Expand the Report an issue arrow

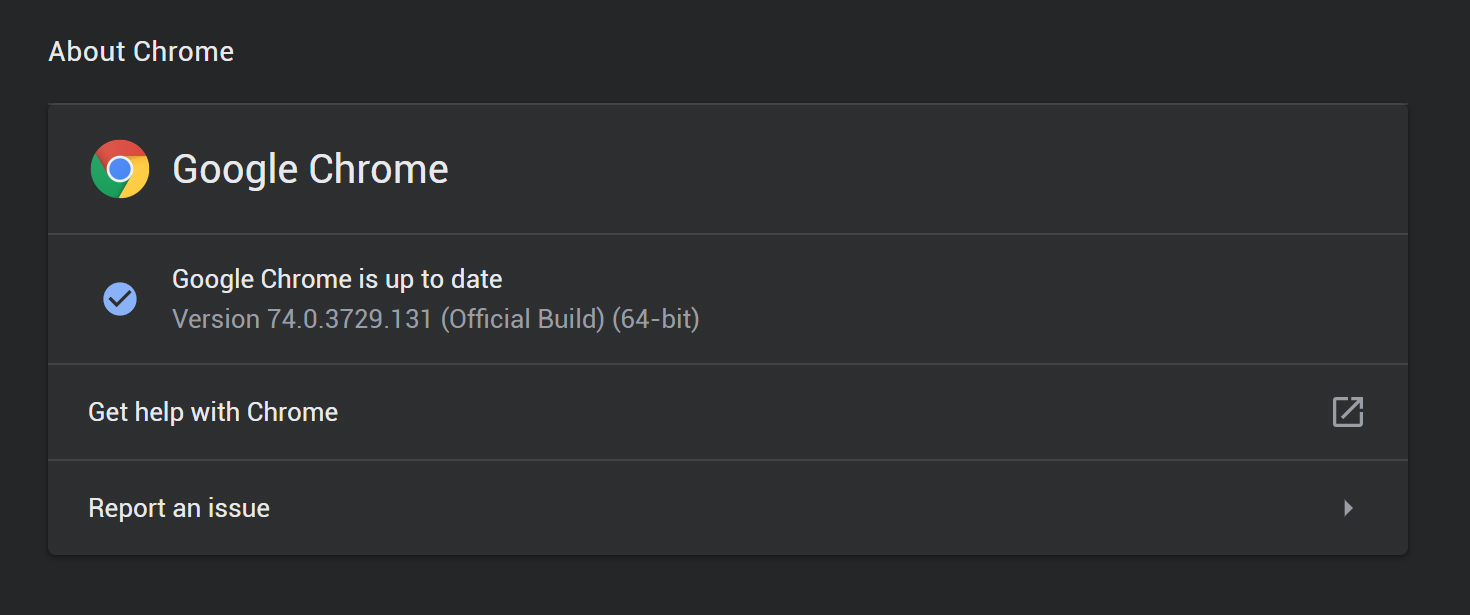pos(1348,508)
